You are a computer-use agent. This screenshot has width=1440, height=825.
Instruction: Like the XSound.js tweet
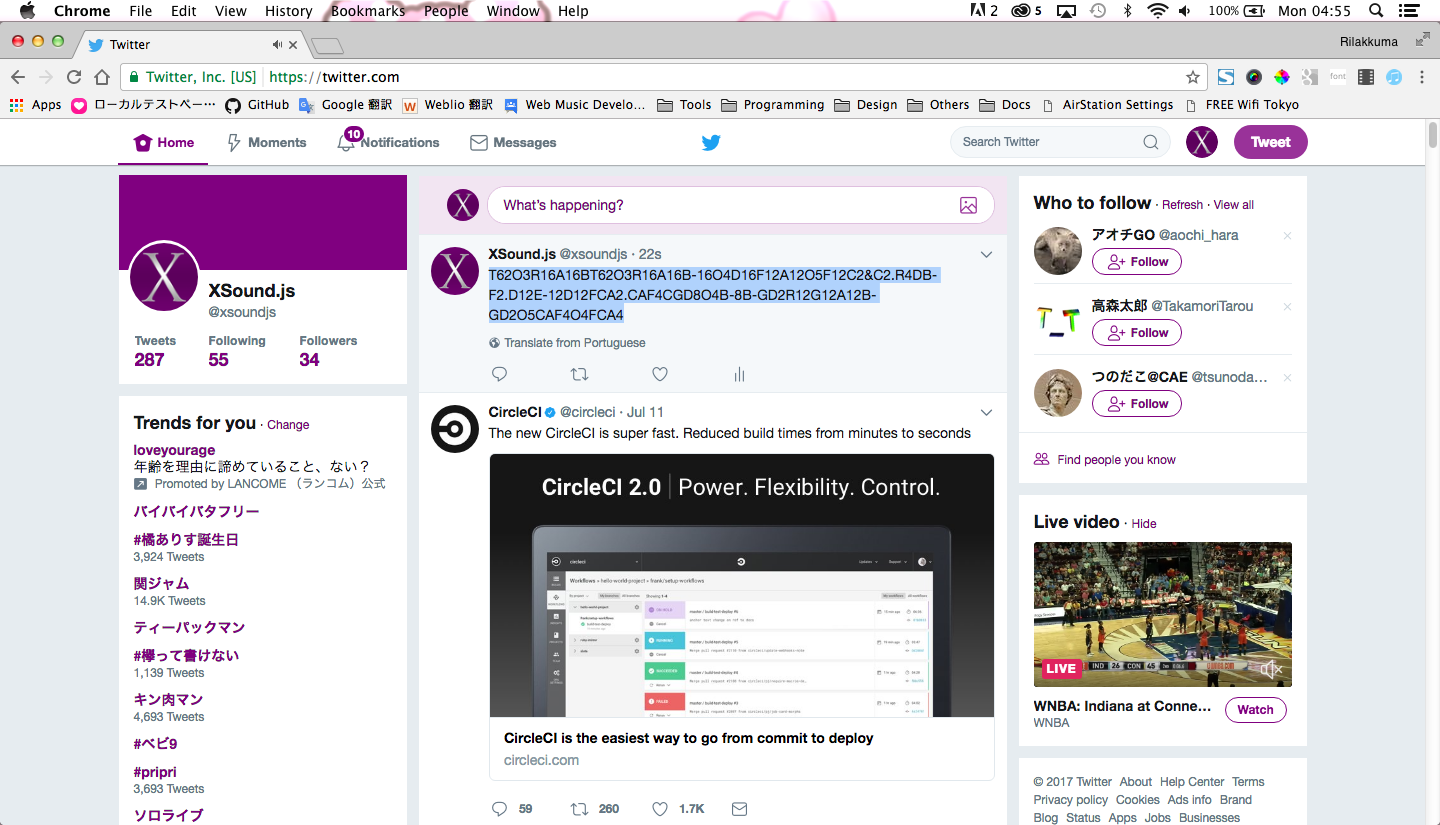(x=660, y=374)
